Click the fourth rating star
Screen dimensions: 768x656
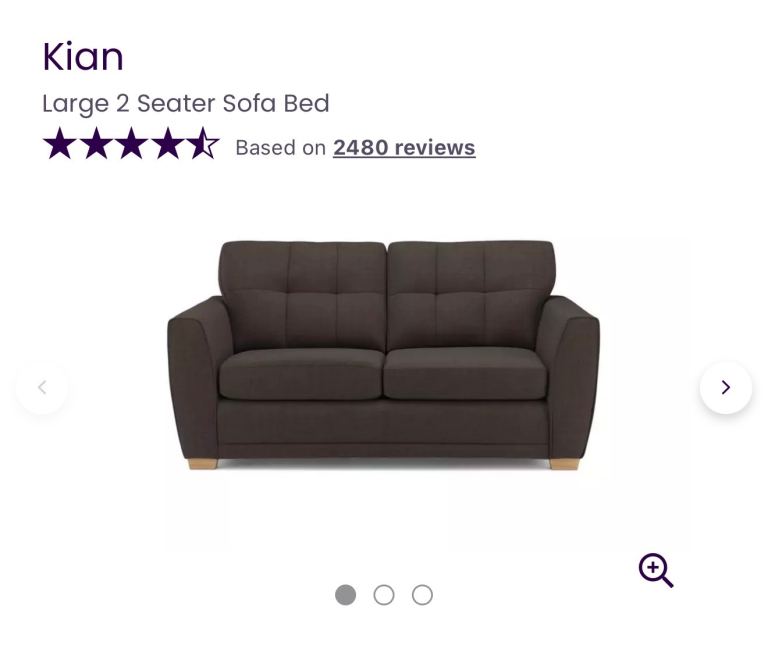tap(168, 144)
